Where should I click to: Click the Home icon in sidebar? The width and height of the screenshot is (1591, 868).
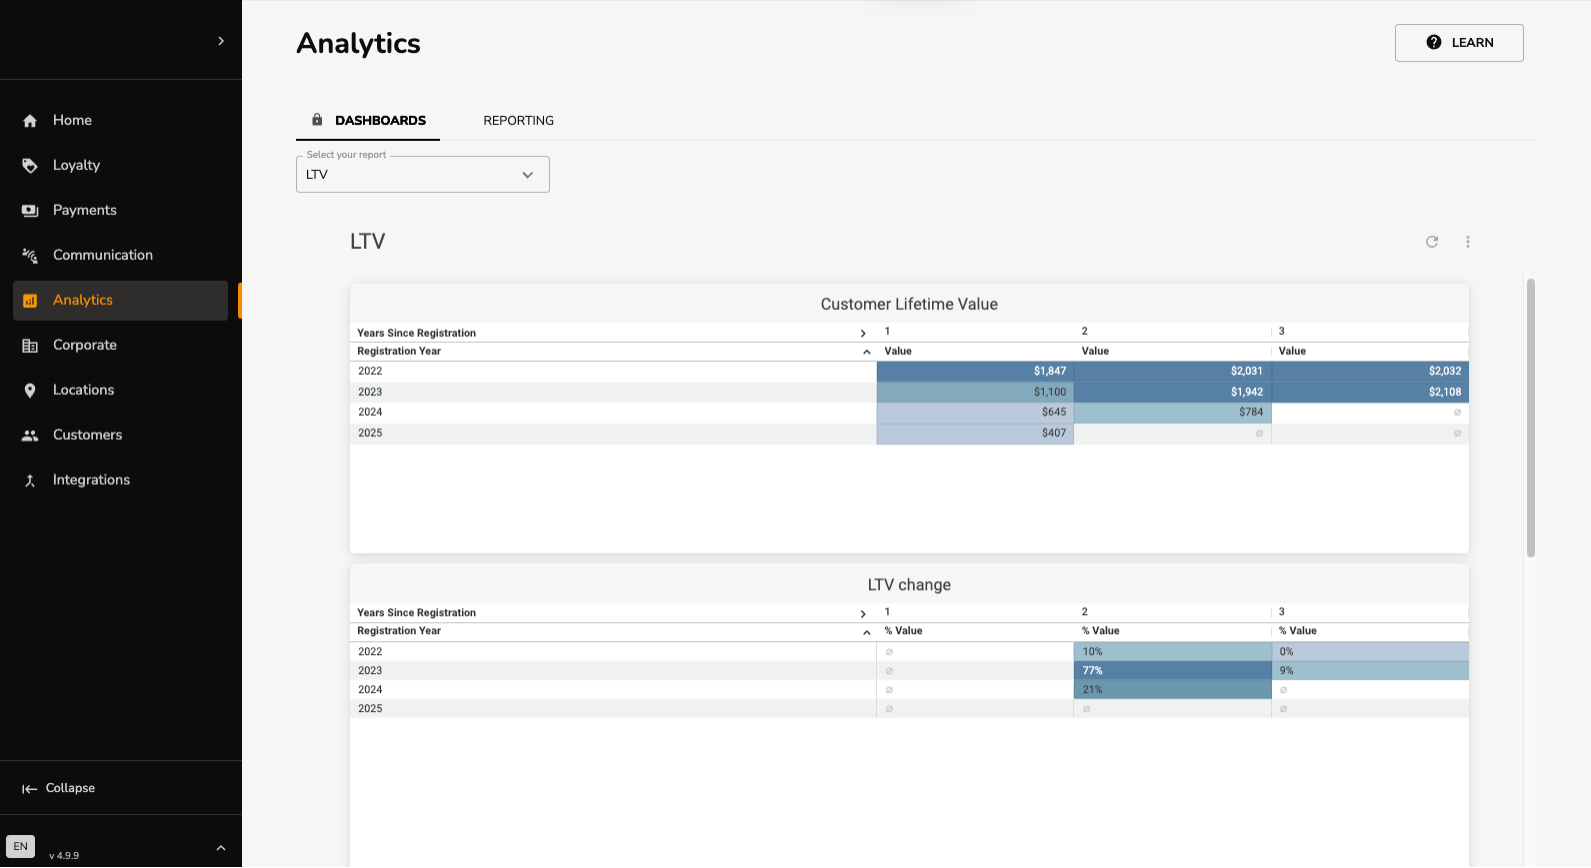(30, 121)
